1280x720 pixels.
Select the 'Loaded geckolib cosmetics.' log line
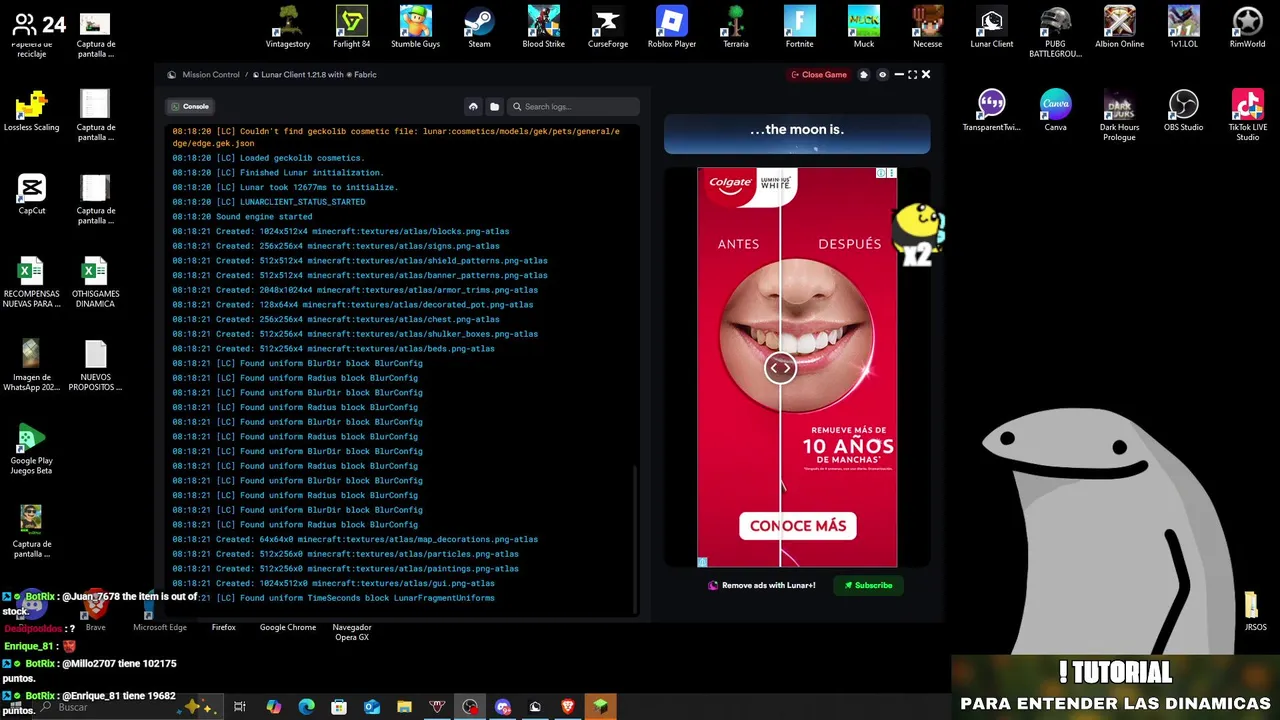click(268, 158)
